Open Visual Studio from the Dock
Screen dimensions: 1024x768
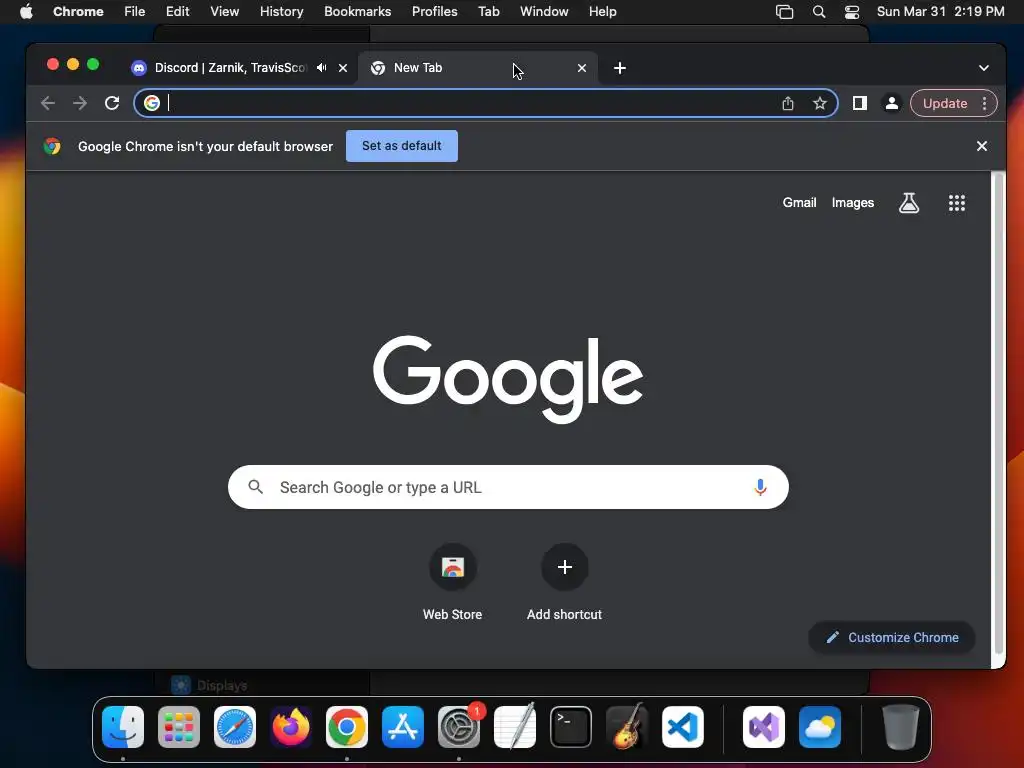pos(764,727)
